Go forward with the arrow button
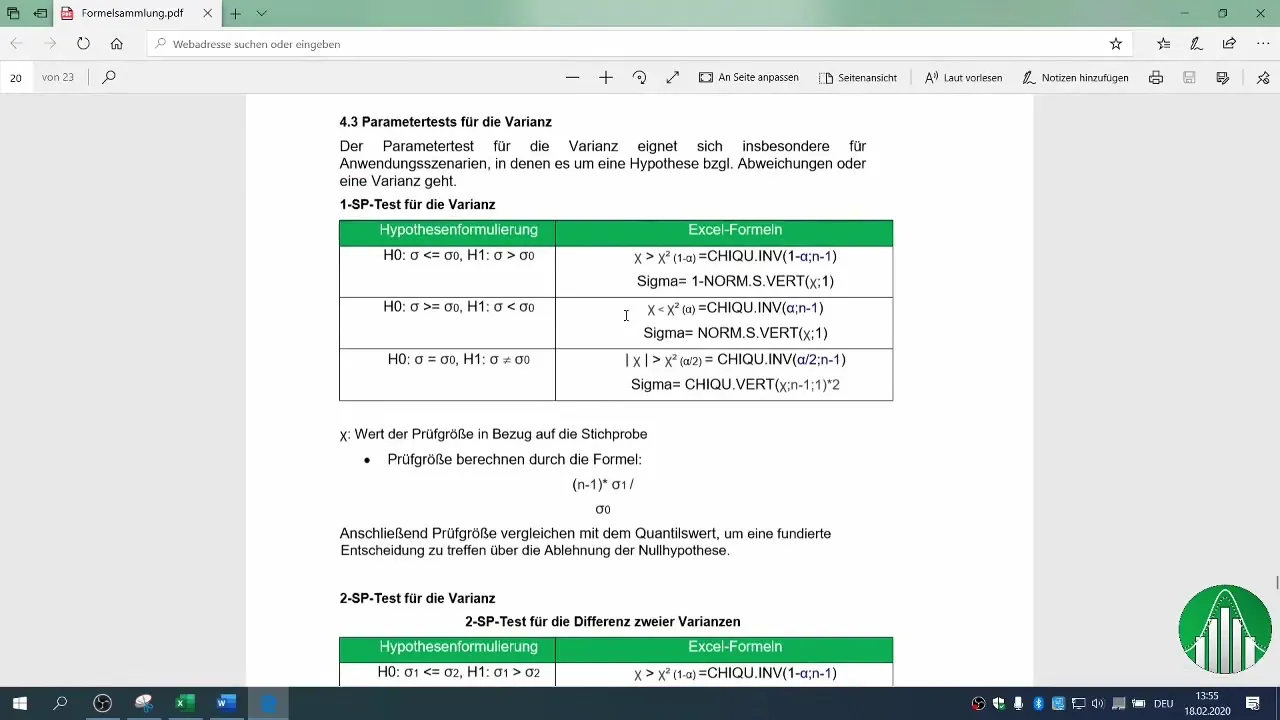Image resolution: width=1280 pixels, height=720 pixels. 49,44
